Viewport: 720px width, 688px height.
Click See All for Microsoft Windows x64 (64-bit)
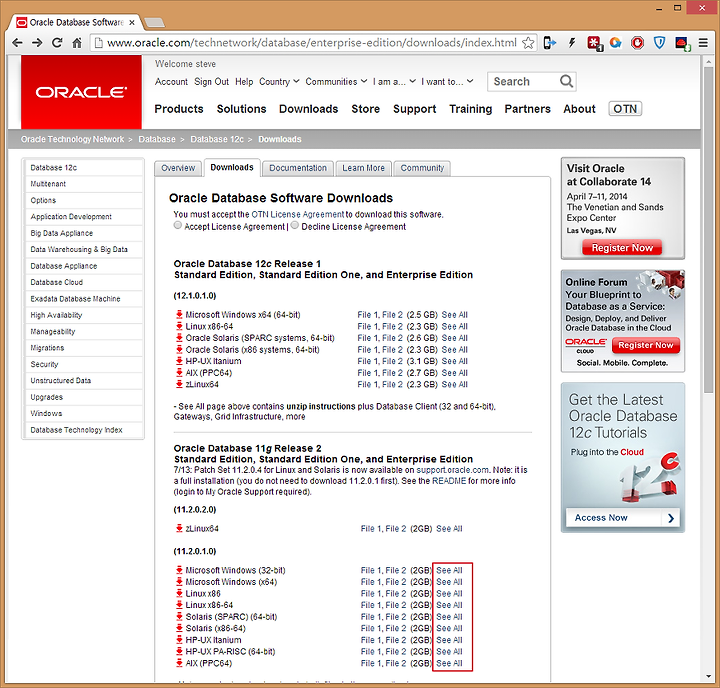(x=454, y=315)
